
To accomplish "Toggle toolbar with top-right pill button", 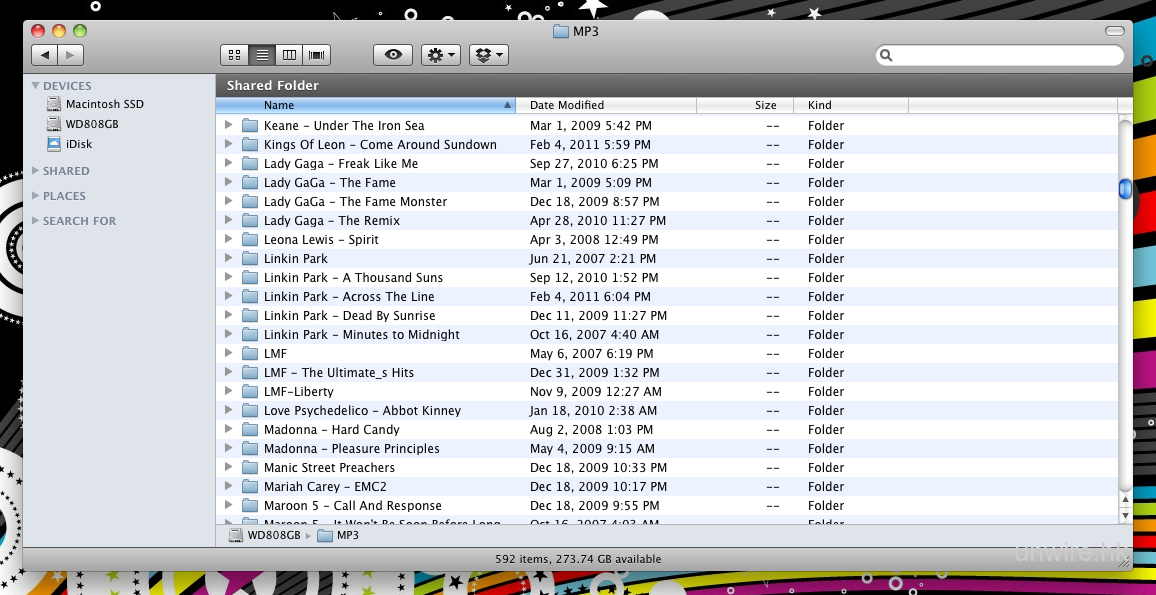I will 1114,31.
